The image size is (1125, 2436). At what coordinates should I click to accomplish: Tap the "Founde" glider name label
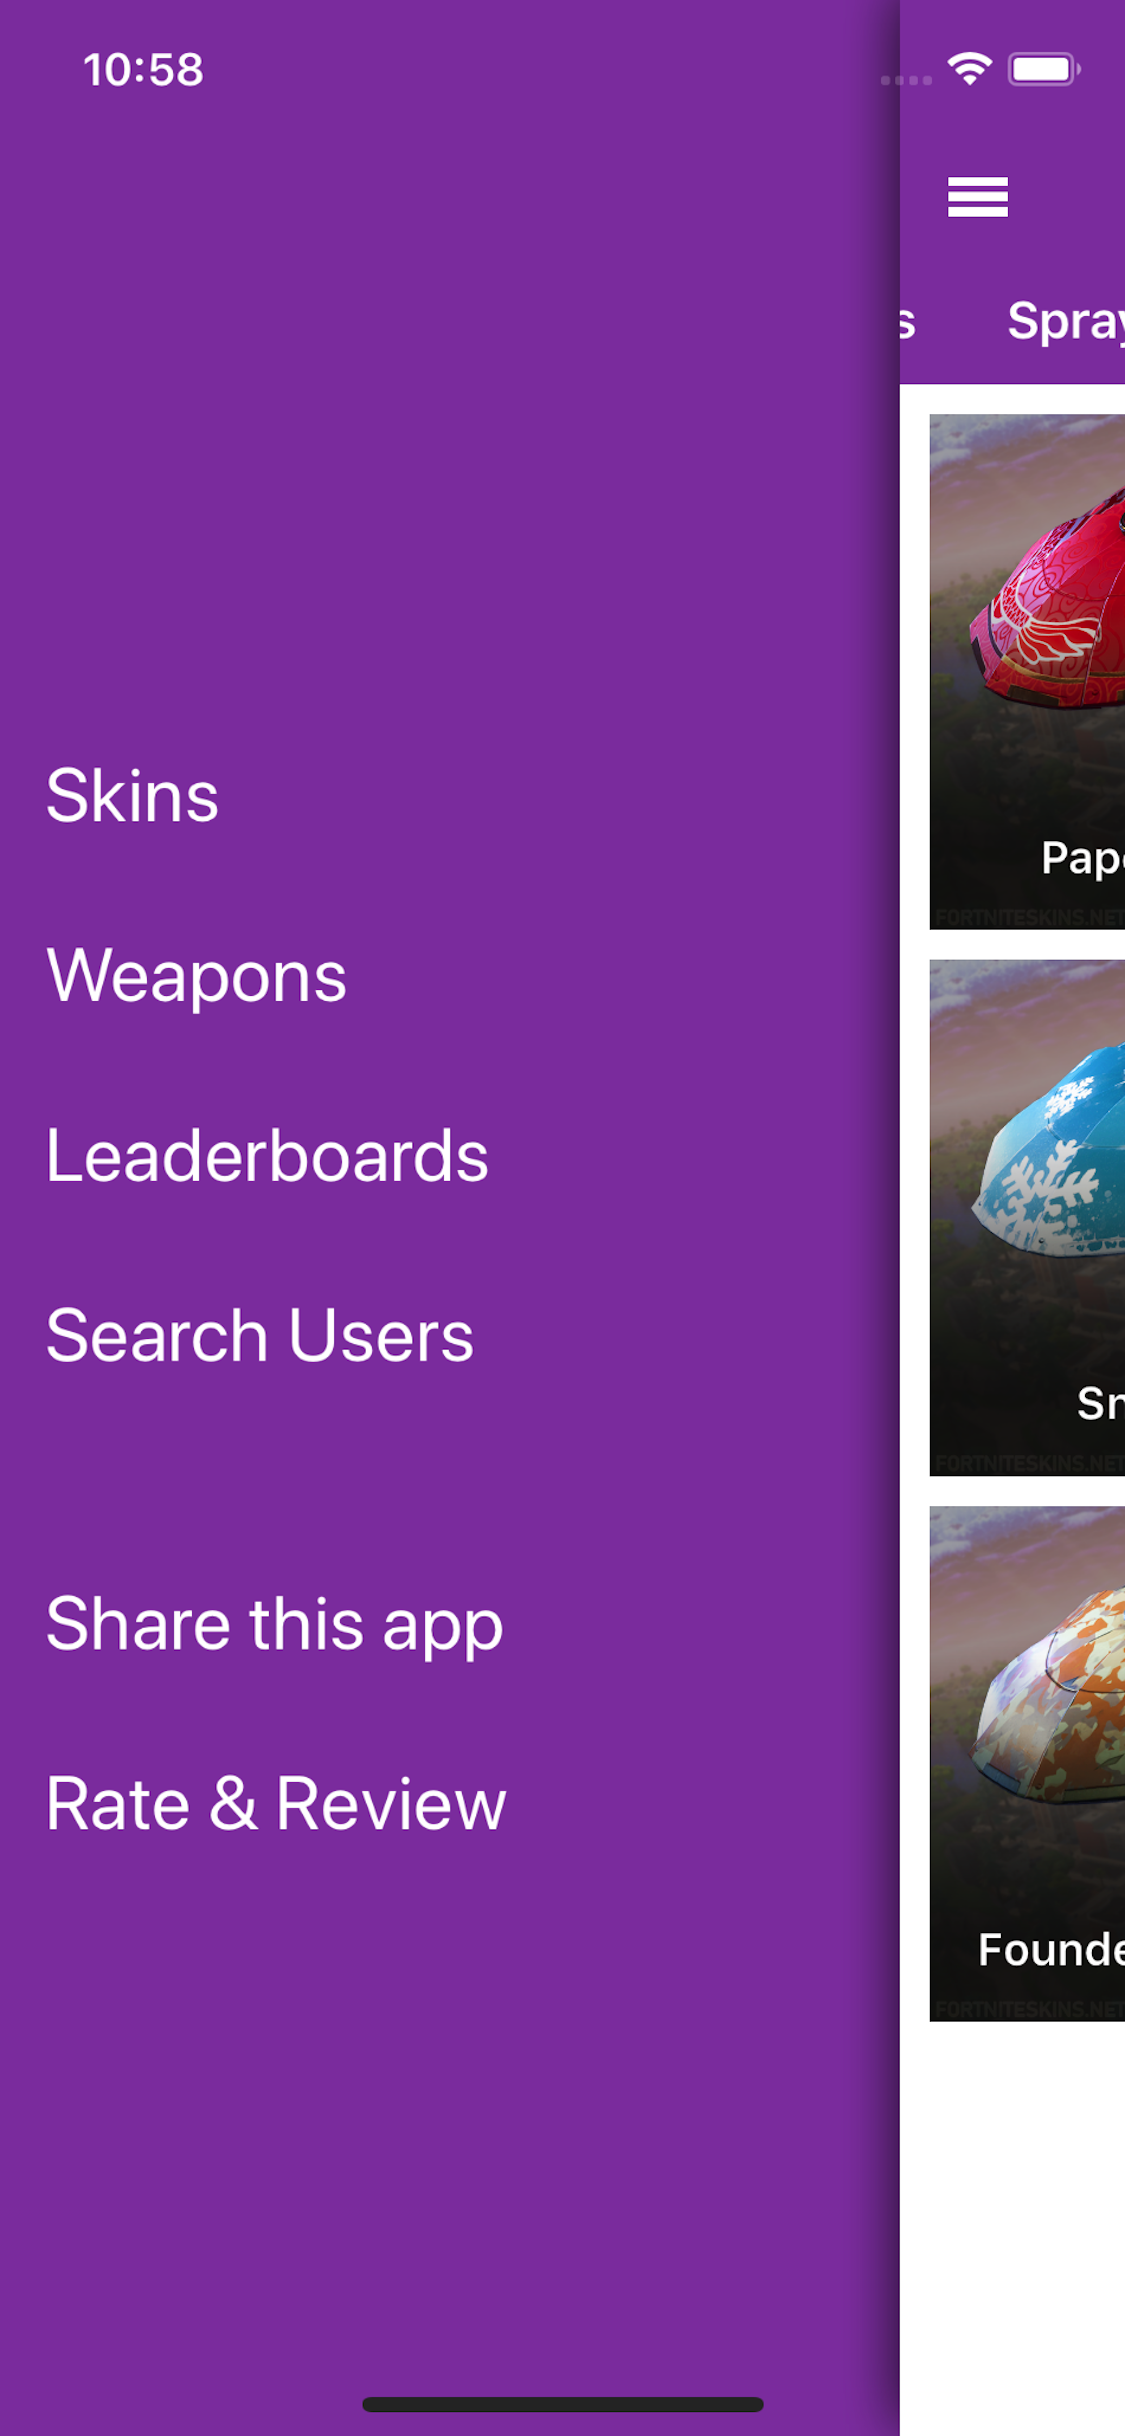(x=1051, y=1950)
